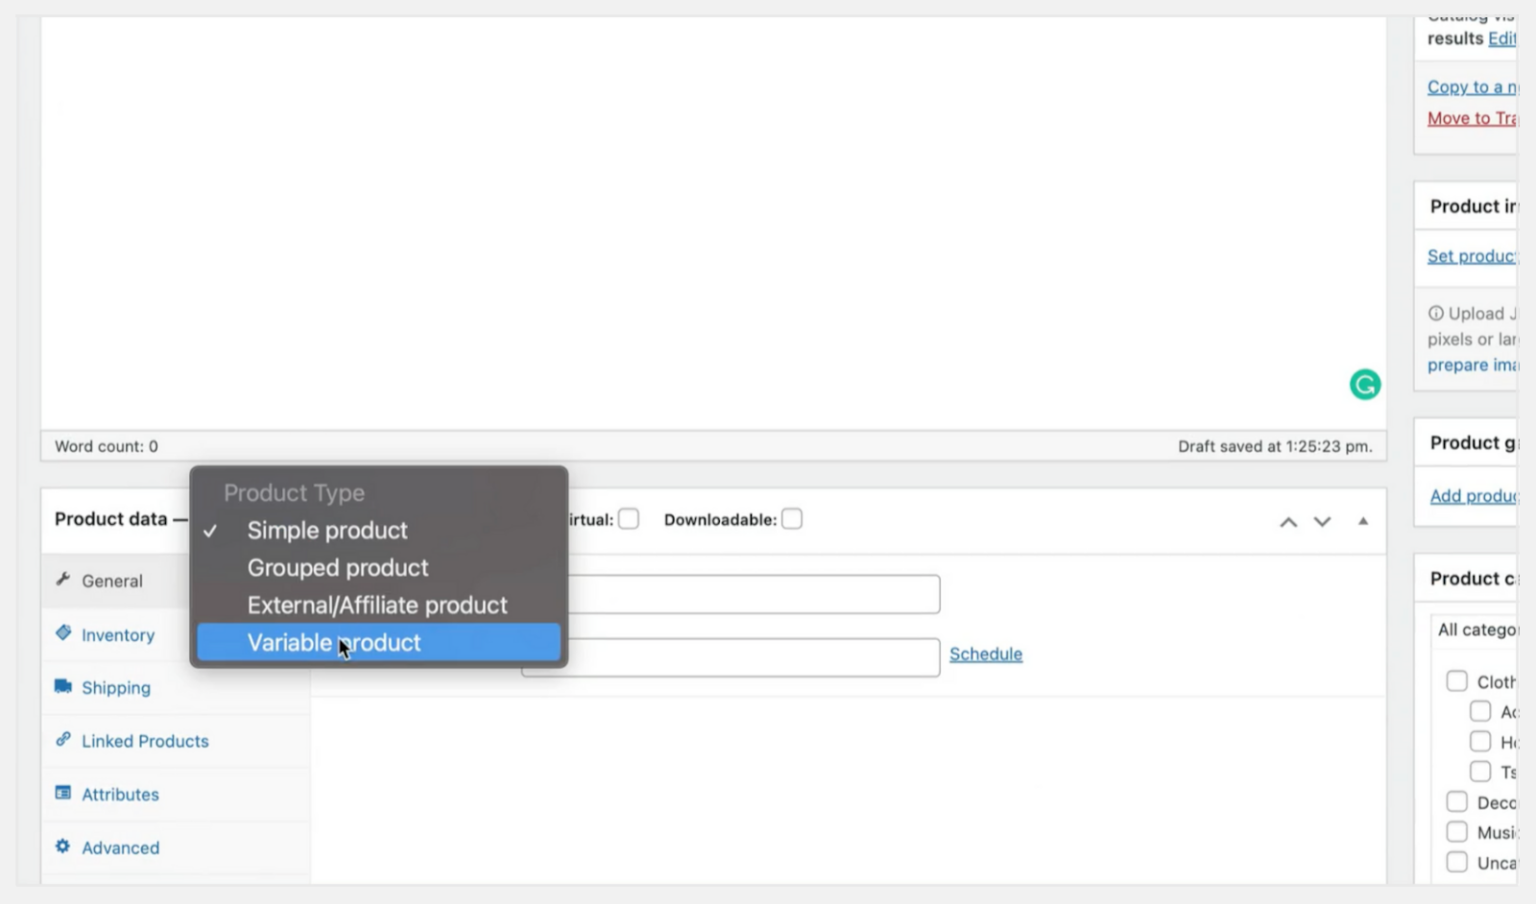Move Product data panel up with chevron
Image resolution: width=1536 pixels, height=904 pixels.
[x=1288, y=521]
